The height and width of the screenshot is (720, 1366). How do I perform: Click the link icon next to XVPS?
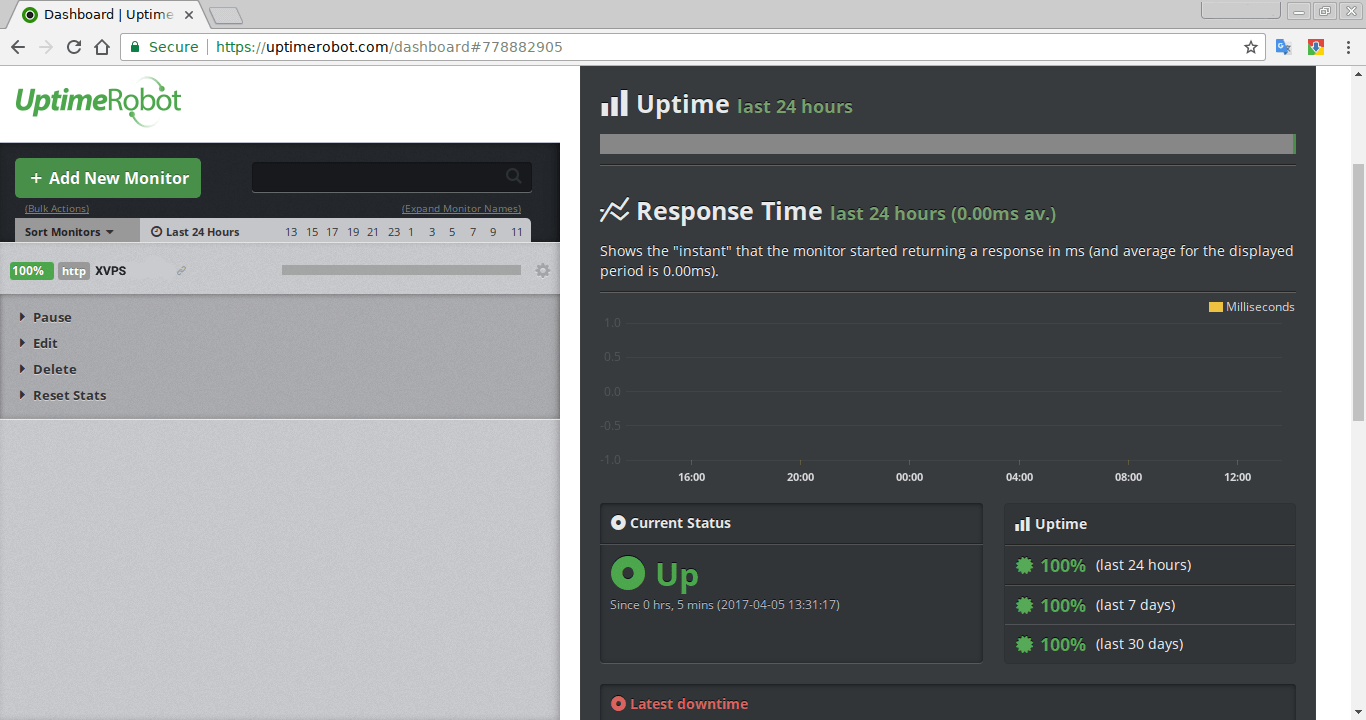coord(181,271)
